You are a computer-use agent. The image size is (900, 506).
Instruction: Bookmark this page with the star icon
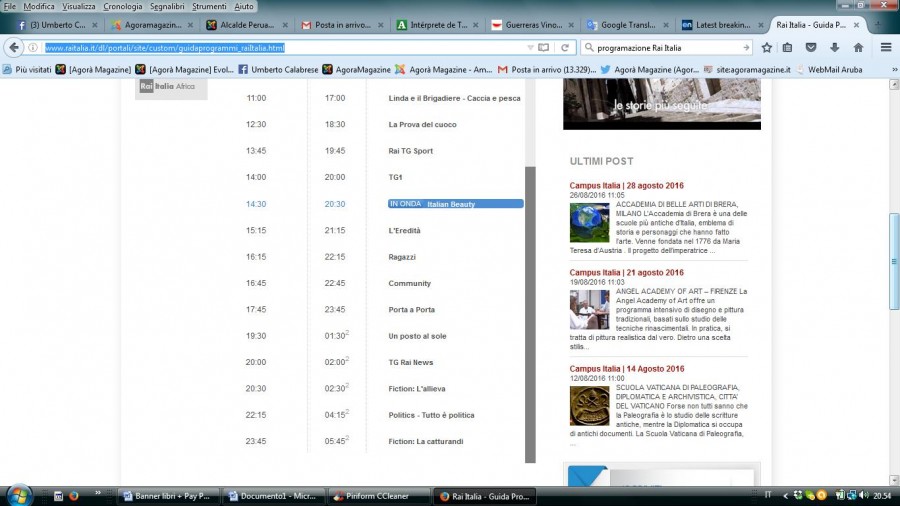click(766, 48)
